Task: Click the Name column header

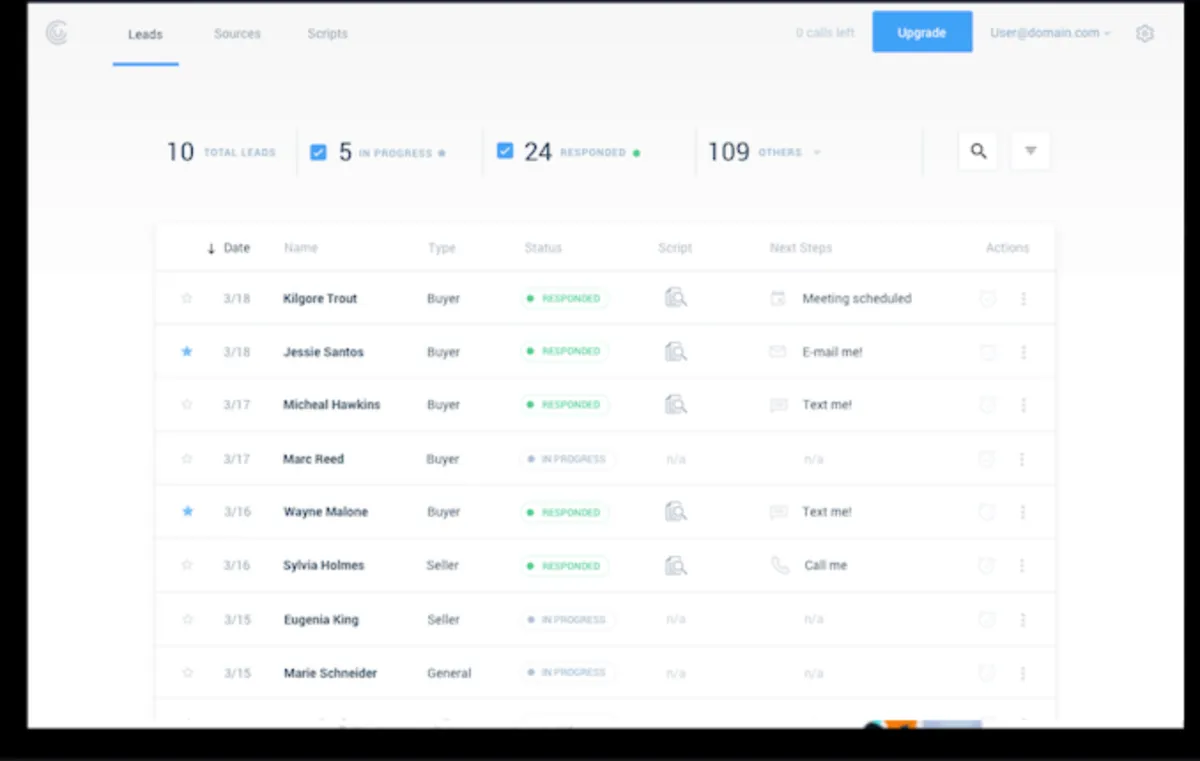Action: point(301,248)
